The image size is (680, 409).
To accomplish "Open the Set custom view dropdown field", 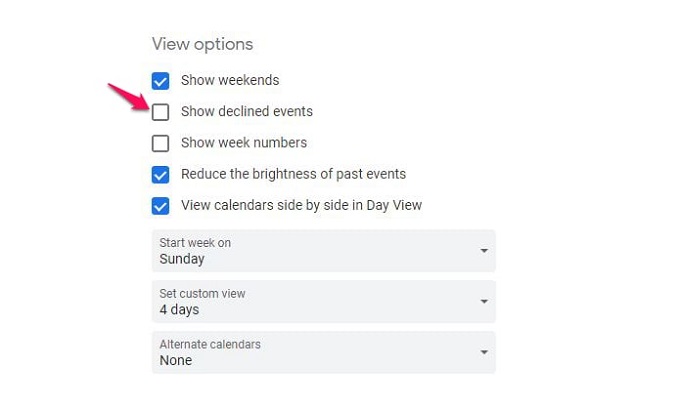I will [323, 301].
